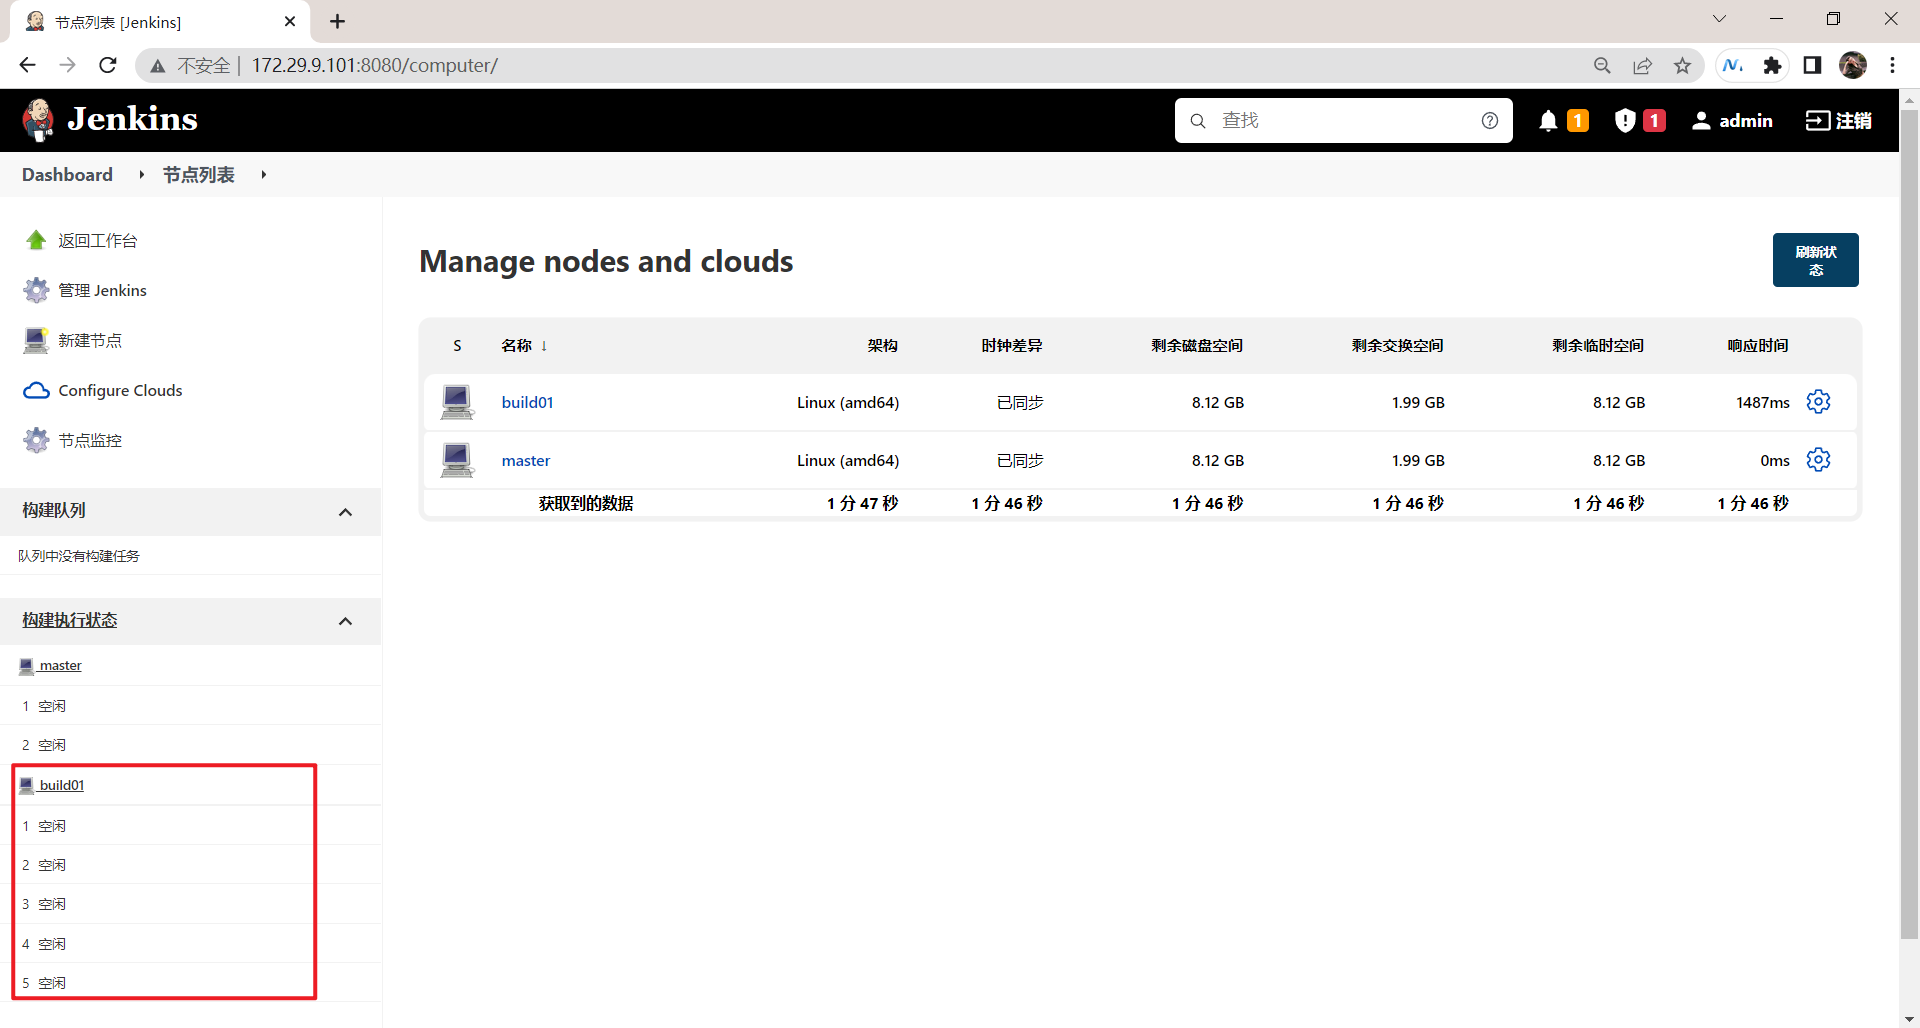Collapse the 构建执行状态 panel
The width and height of the screenshot is (1920, 1028).
tap(345, 621)
